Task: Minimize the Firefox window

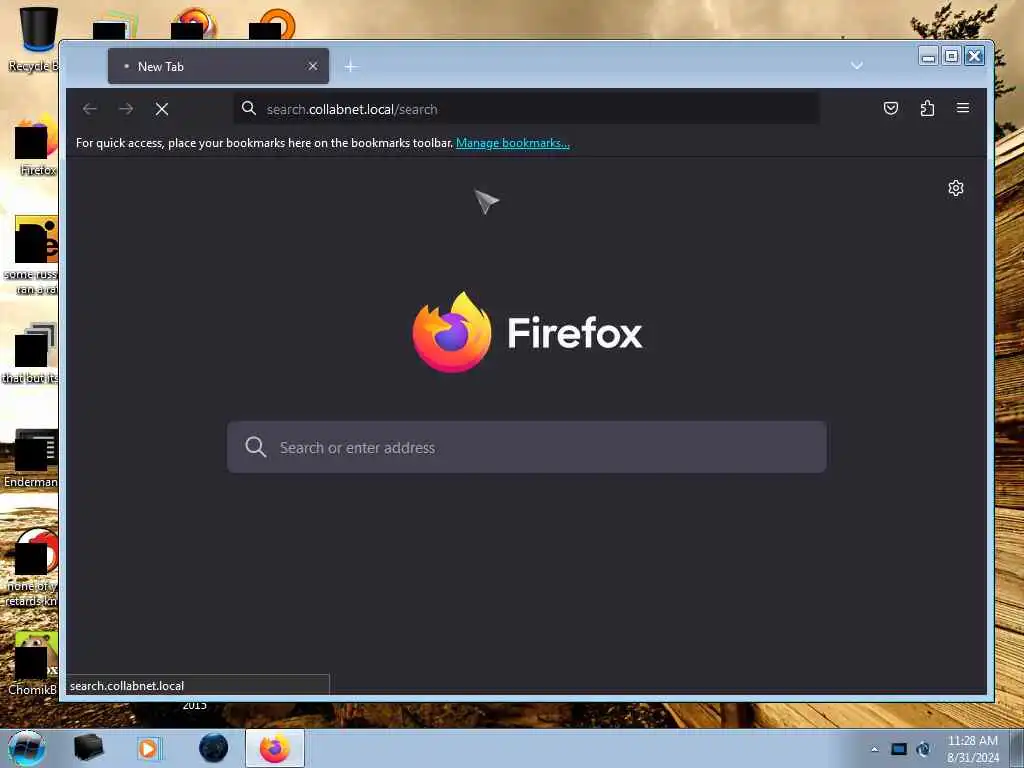Action: pos(928,56)
